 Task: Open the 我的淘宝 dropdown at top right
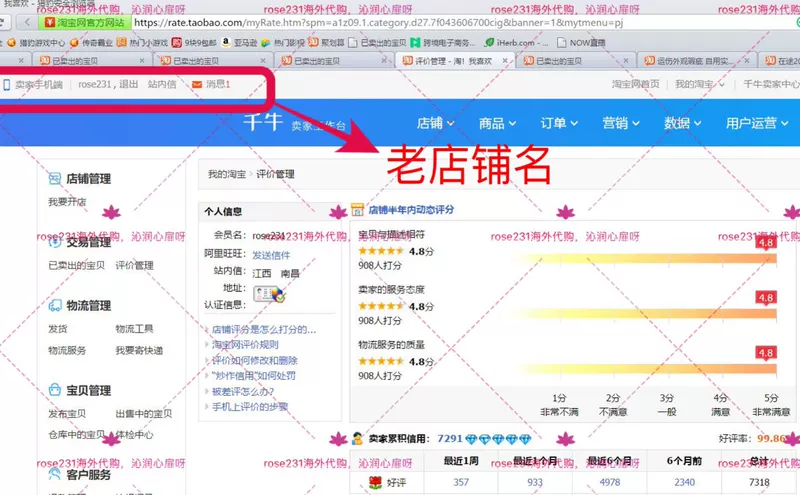point(699,84)
